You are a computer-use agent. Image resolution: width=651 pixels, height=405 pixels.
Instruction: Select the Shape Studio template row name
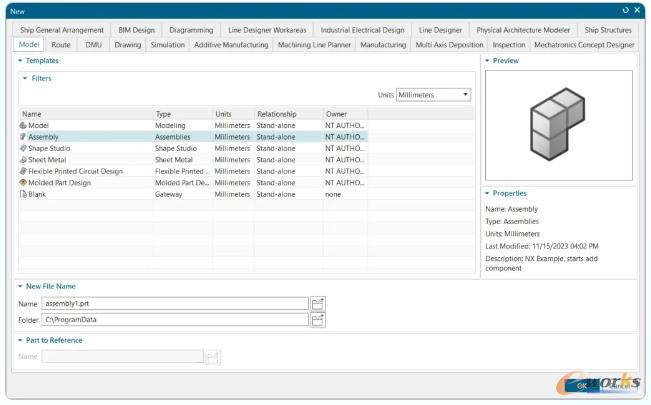49,148
